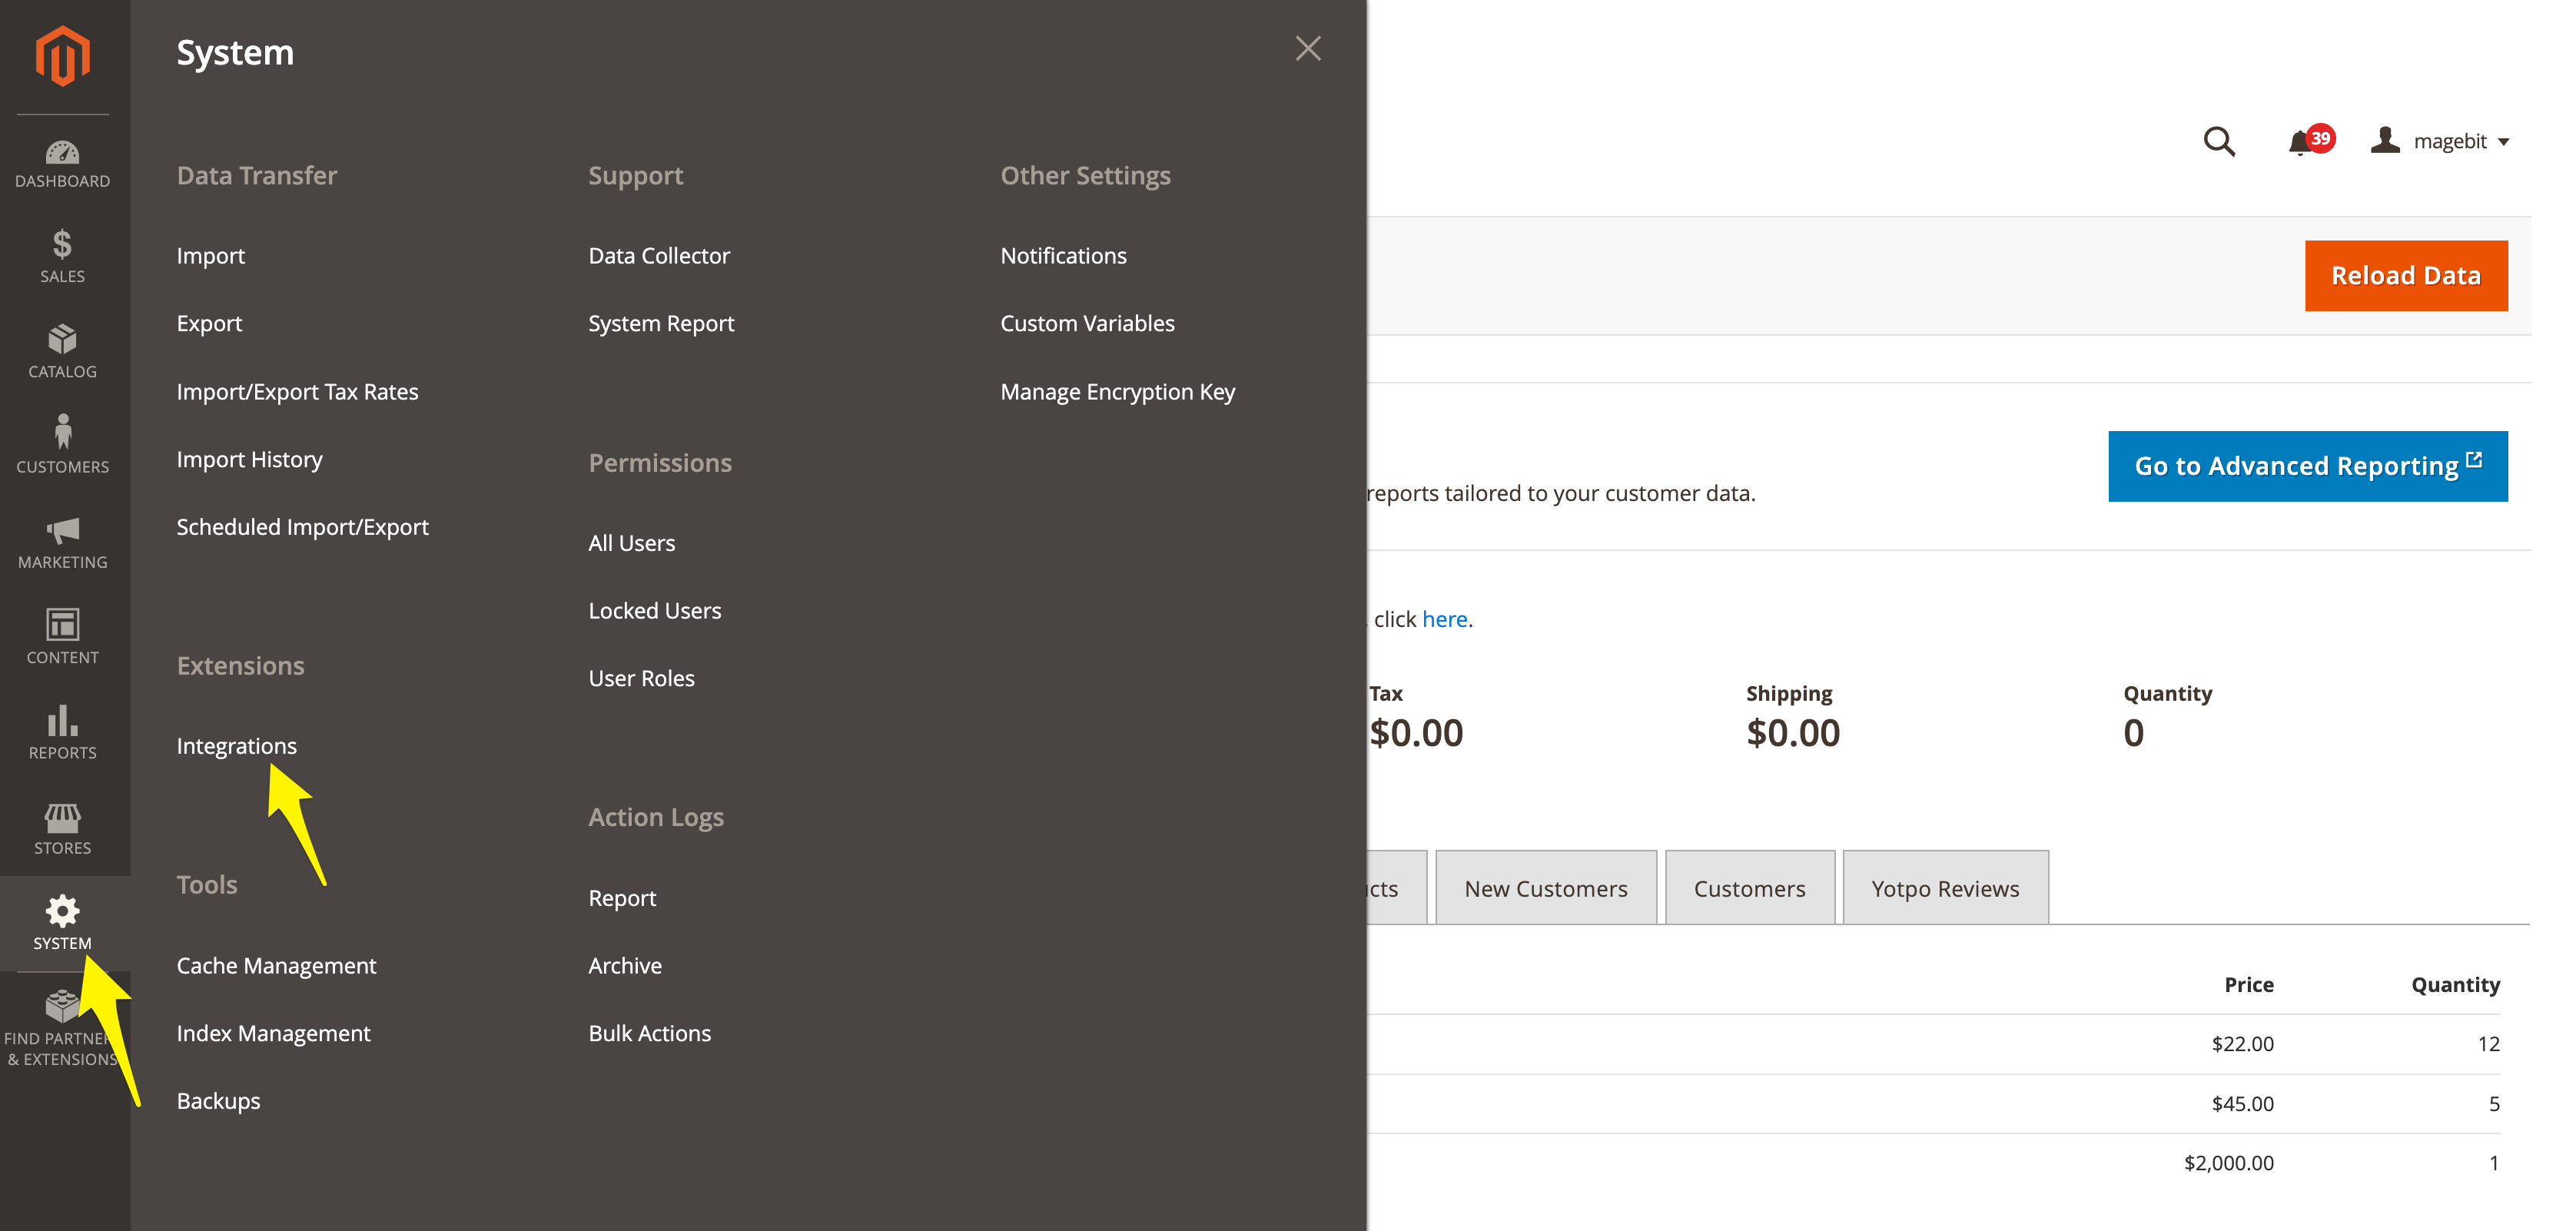Viewport: 2576px width, 1231px height.
Task: Click the Magento logo icon
Action: point(62,56)
